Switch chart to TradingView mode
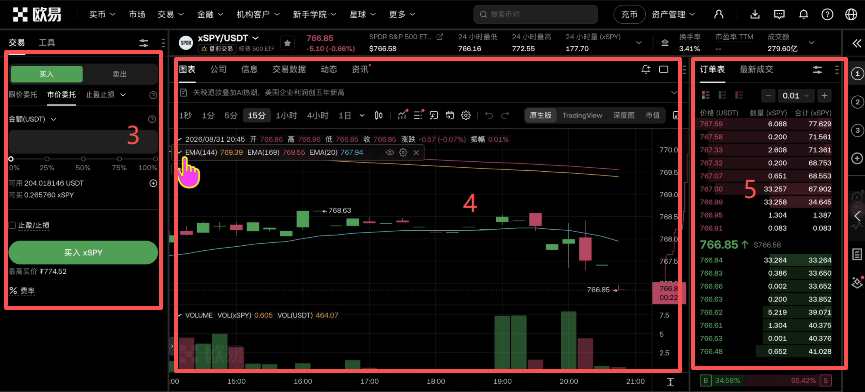865x392 pixels. [x=582, y=115]
